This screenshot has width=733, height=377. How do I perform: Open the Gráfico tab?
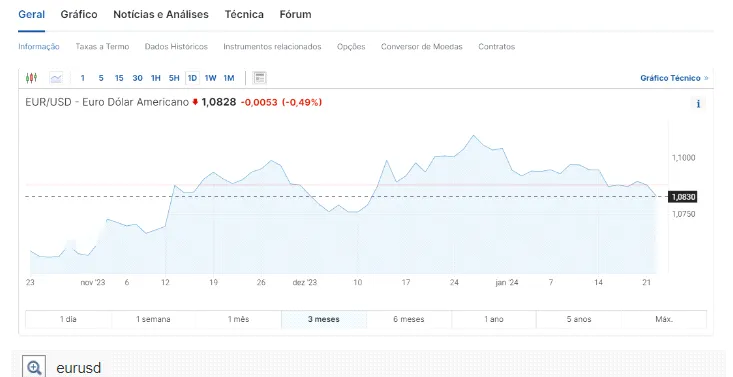coord(79,14)
